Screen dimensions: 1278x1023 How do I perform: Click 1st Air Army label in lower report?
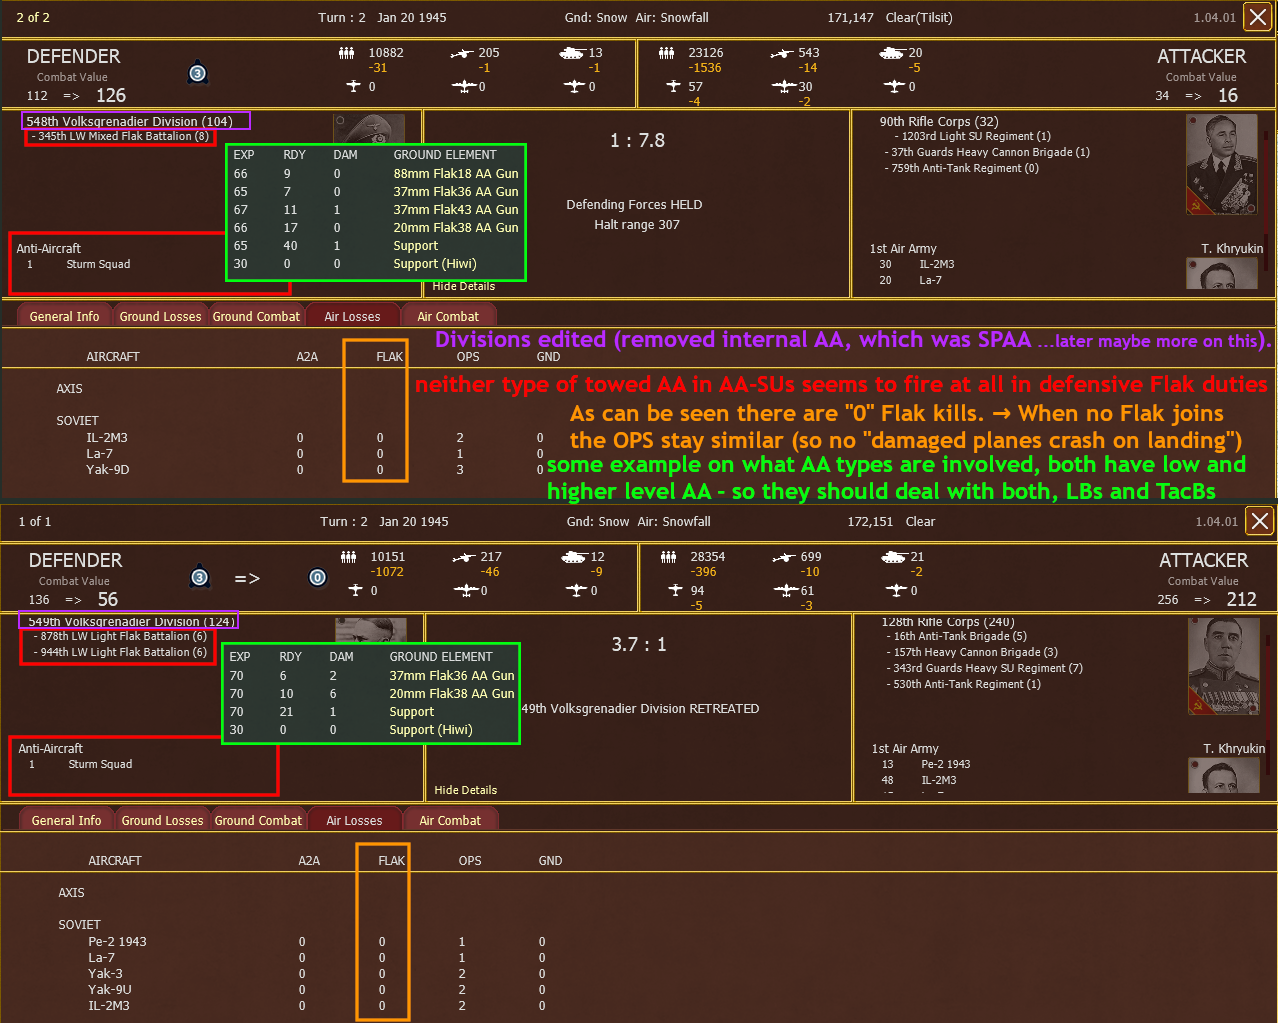[905, 748]
